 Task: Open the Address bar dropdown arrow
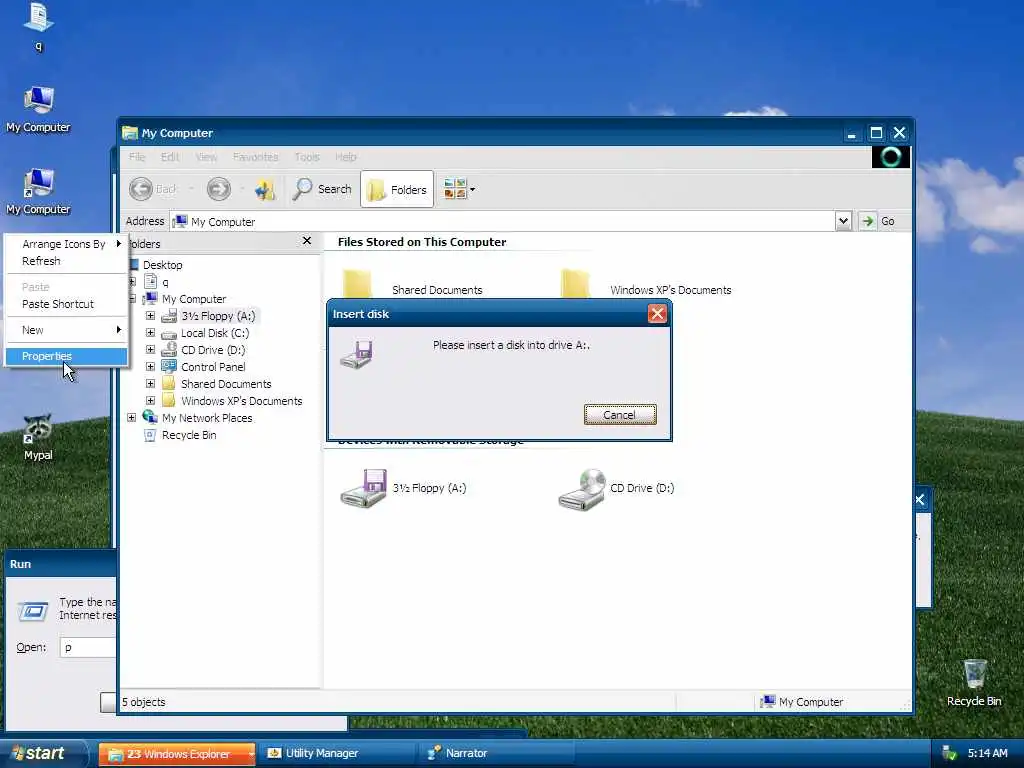point(843,221)
